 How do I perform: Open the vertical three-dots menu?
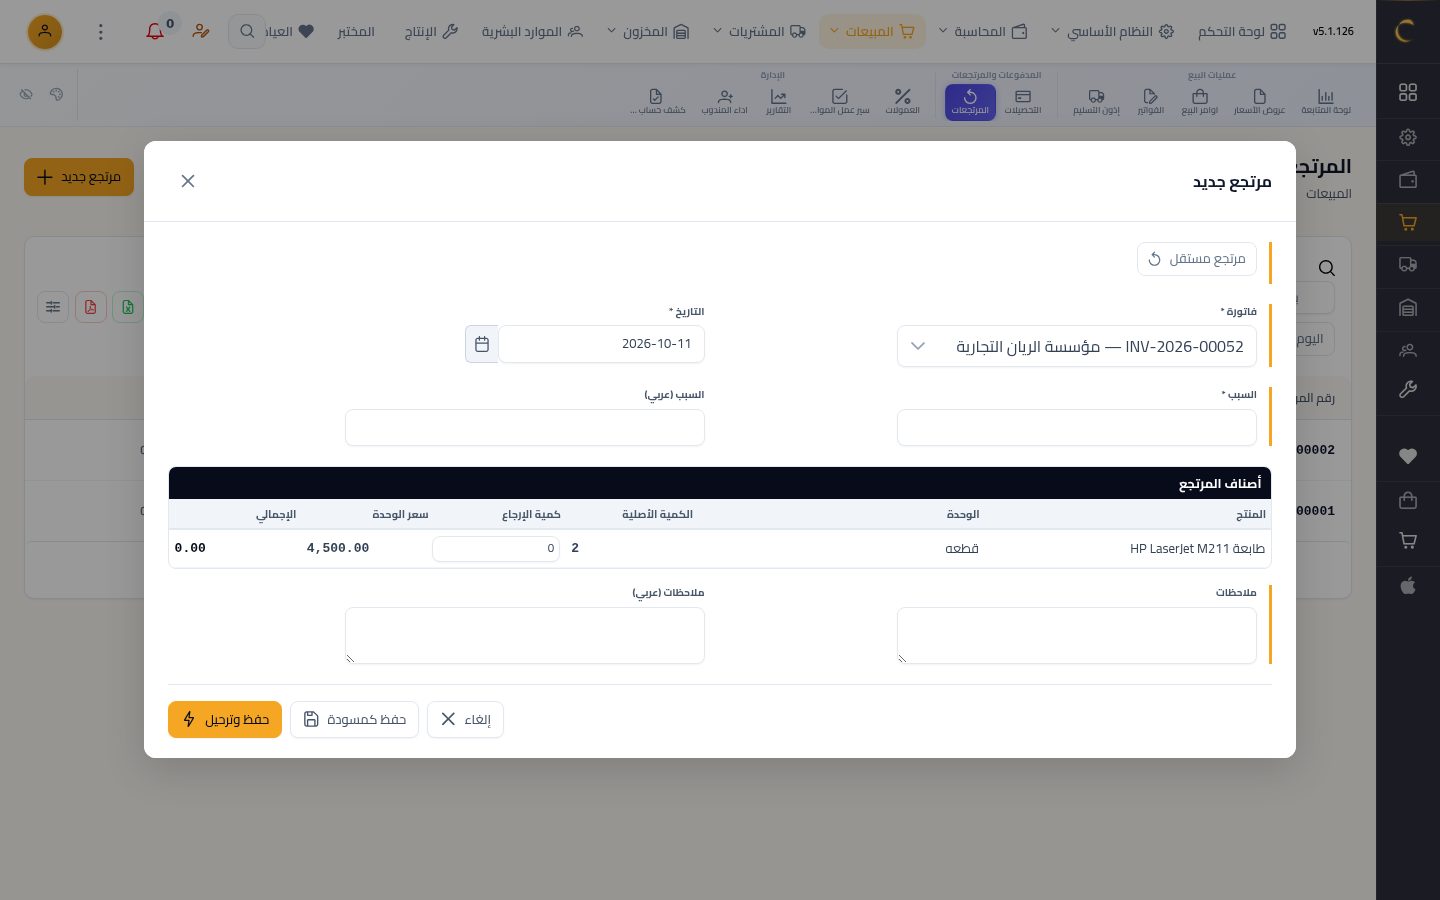click(100, 31)
